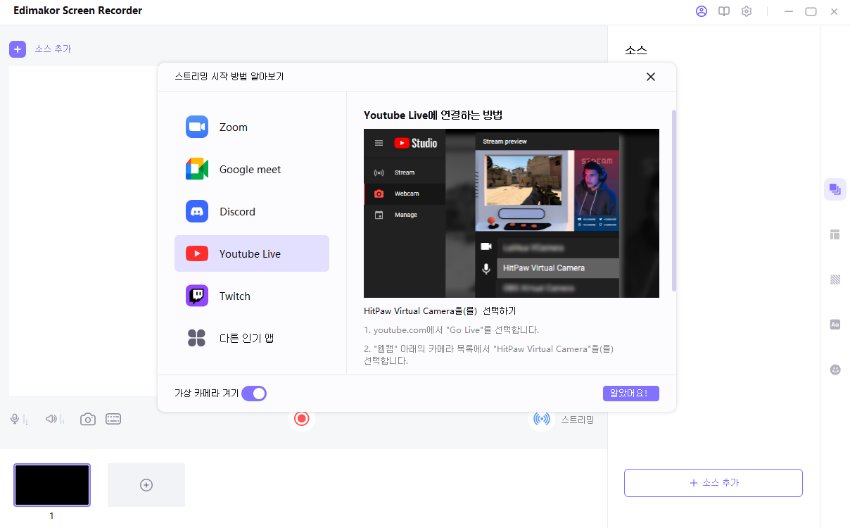Minimize the Edimakor Screen Recorder window
This screenshot has width=850, height=528.
click(788, 11)
